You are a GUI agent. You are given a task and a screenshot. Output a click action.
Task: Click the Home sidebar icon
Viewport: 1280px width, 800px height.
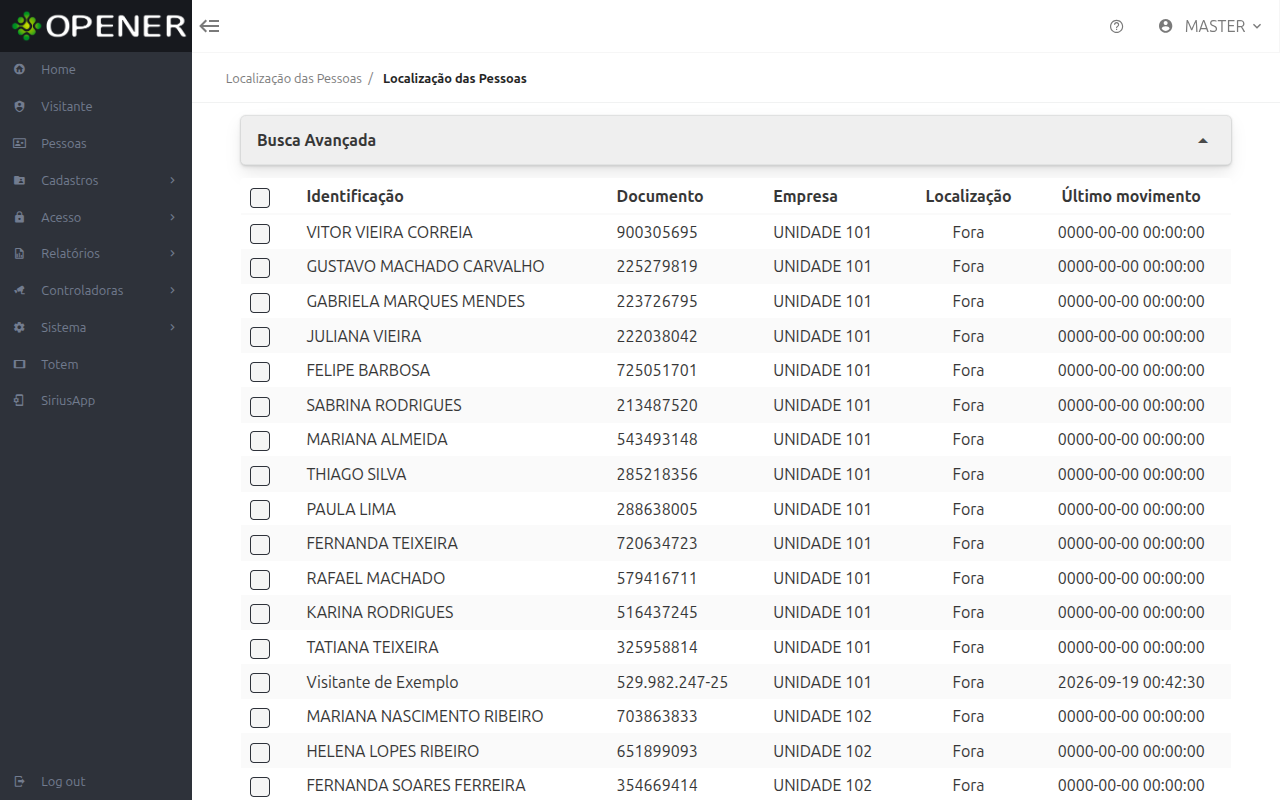pyautogui.click(x=19, y=70)
